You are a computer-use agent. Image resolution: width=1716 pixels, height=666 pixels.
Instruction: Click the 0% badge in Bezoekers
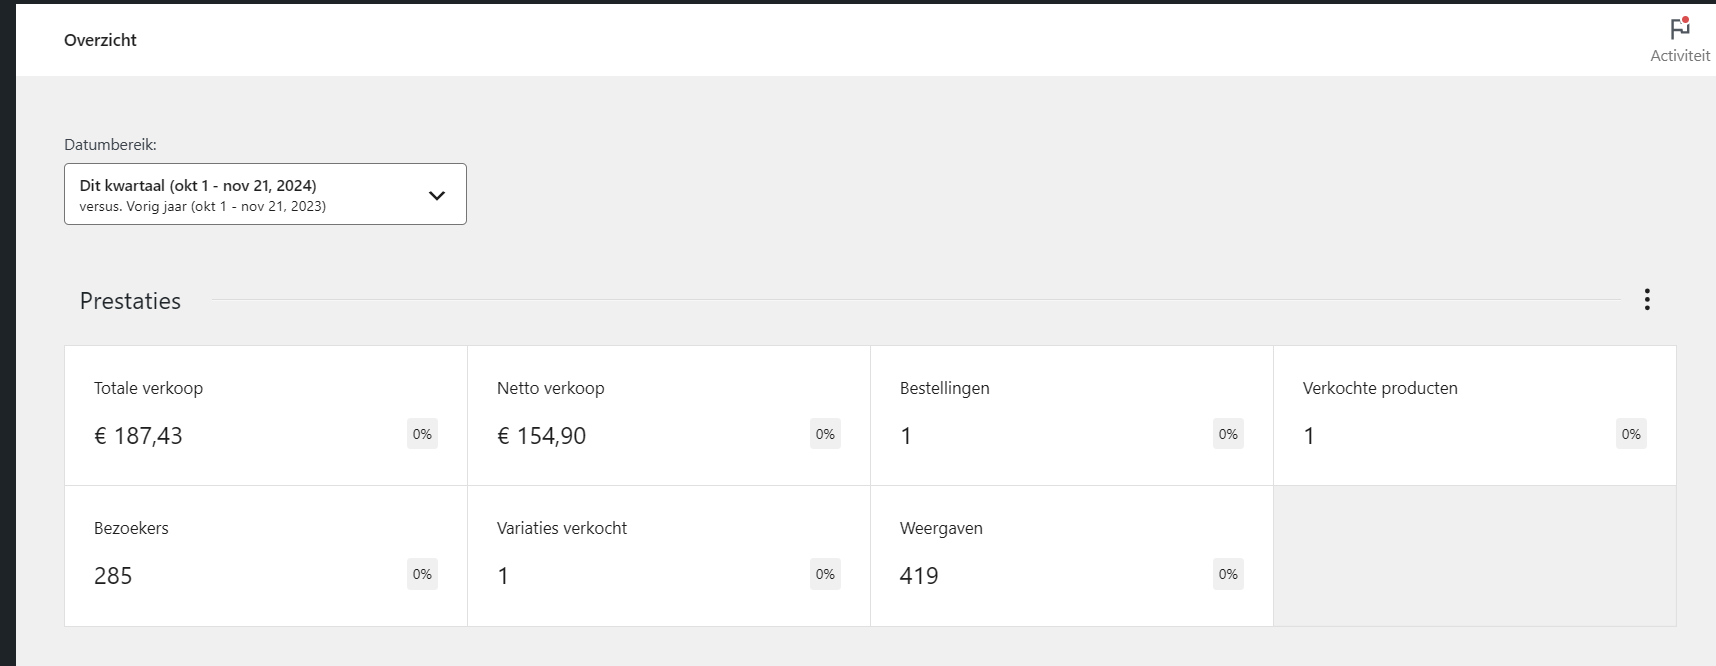click(422, 574)
